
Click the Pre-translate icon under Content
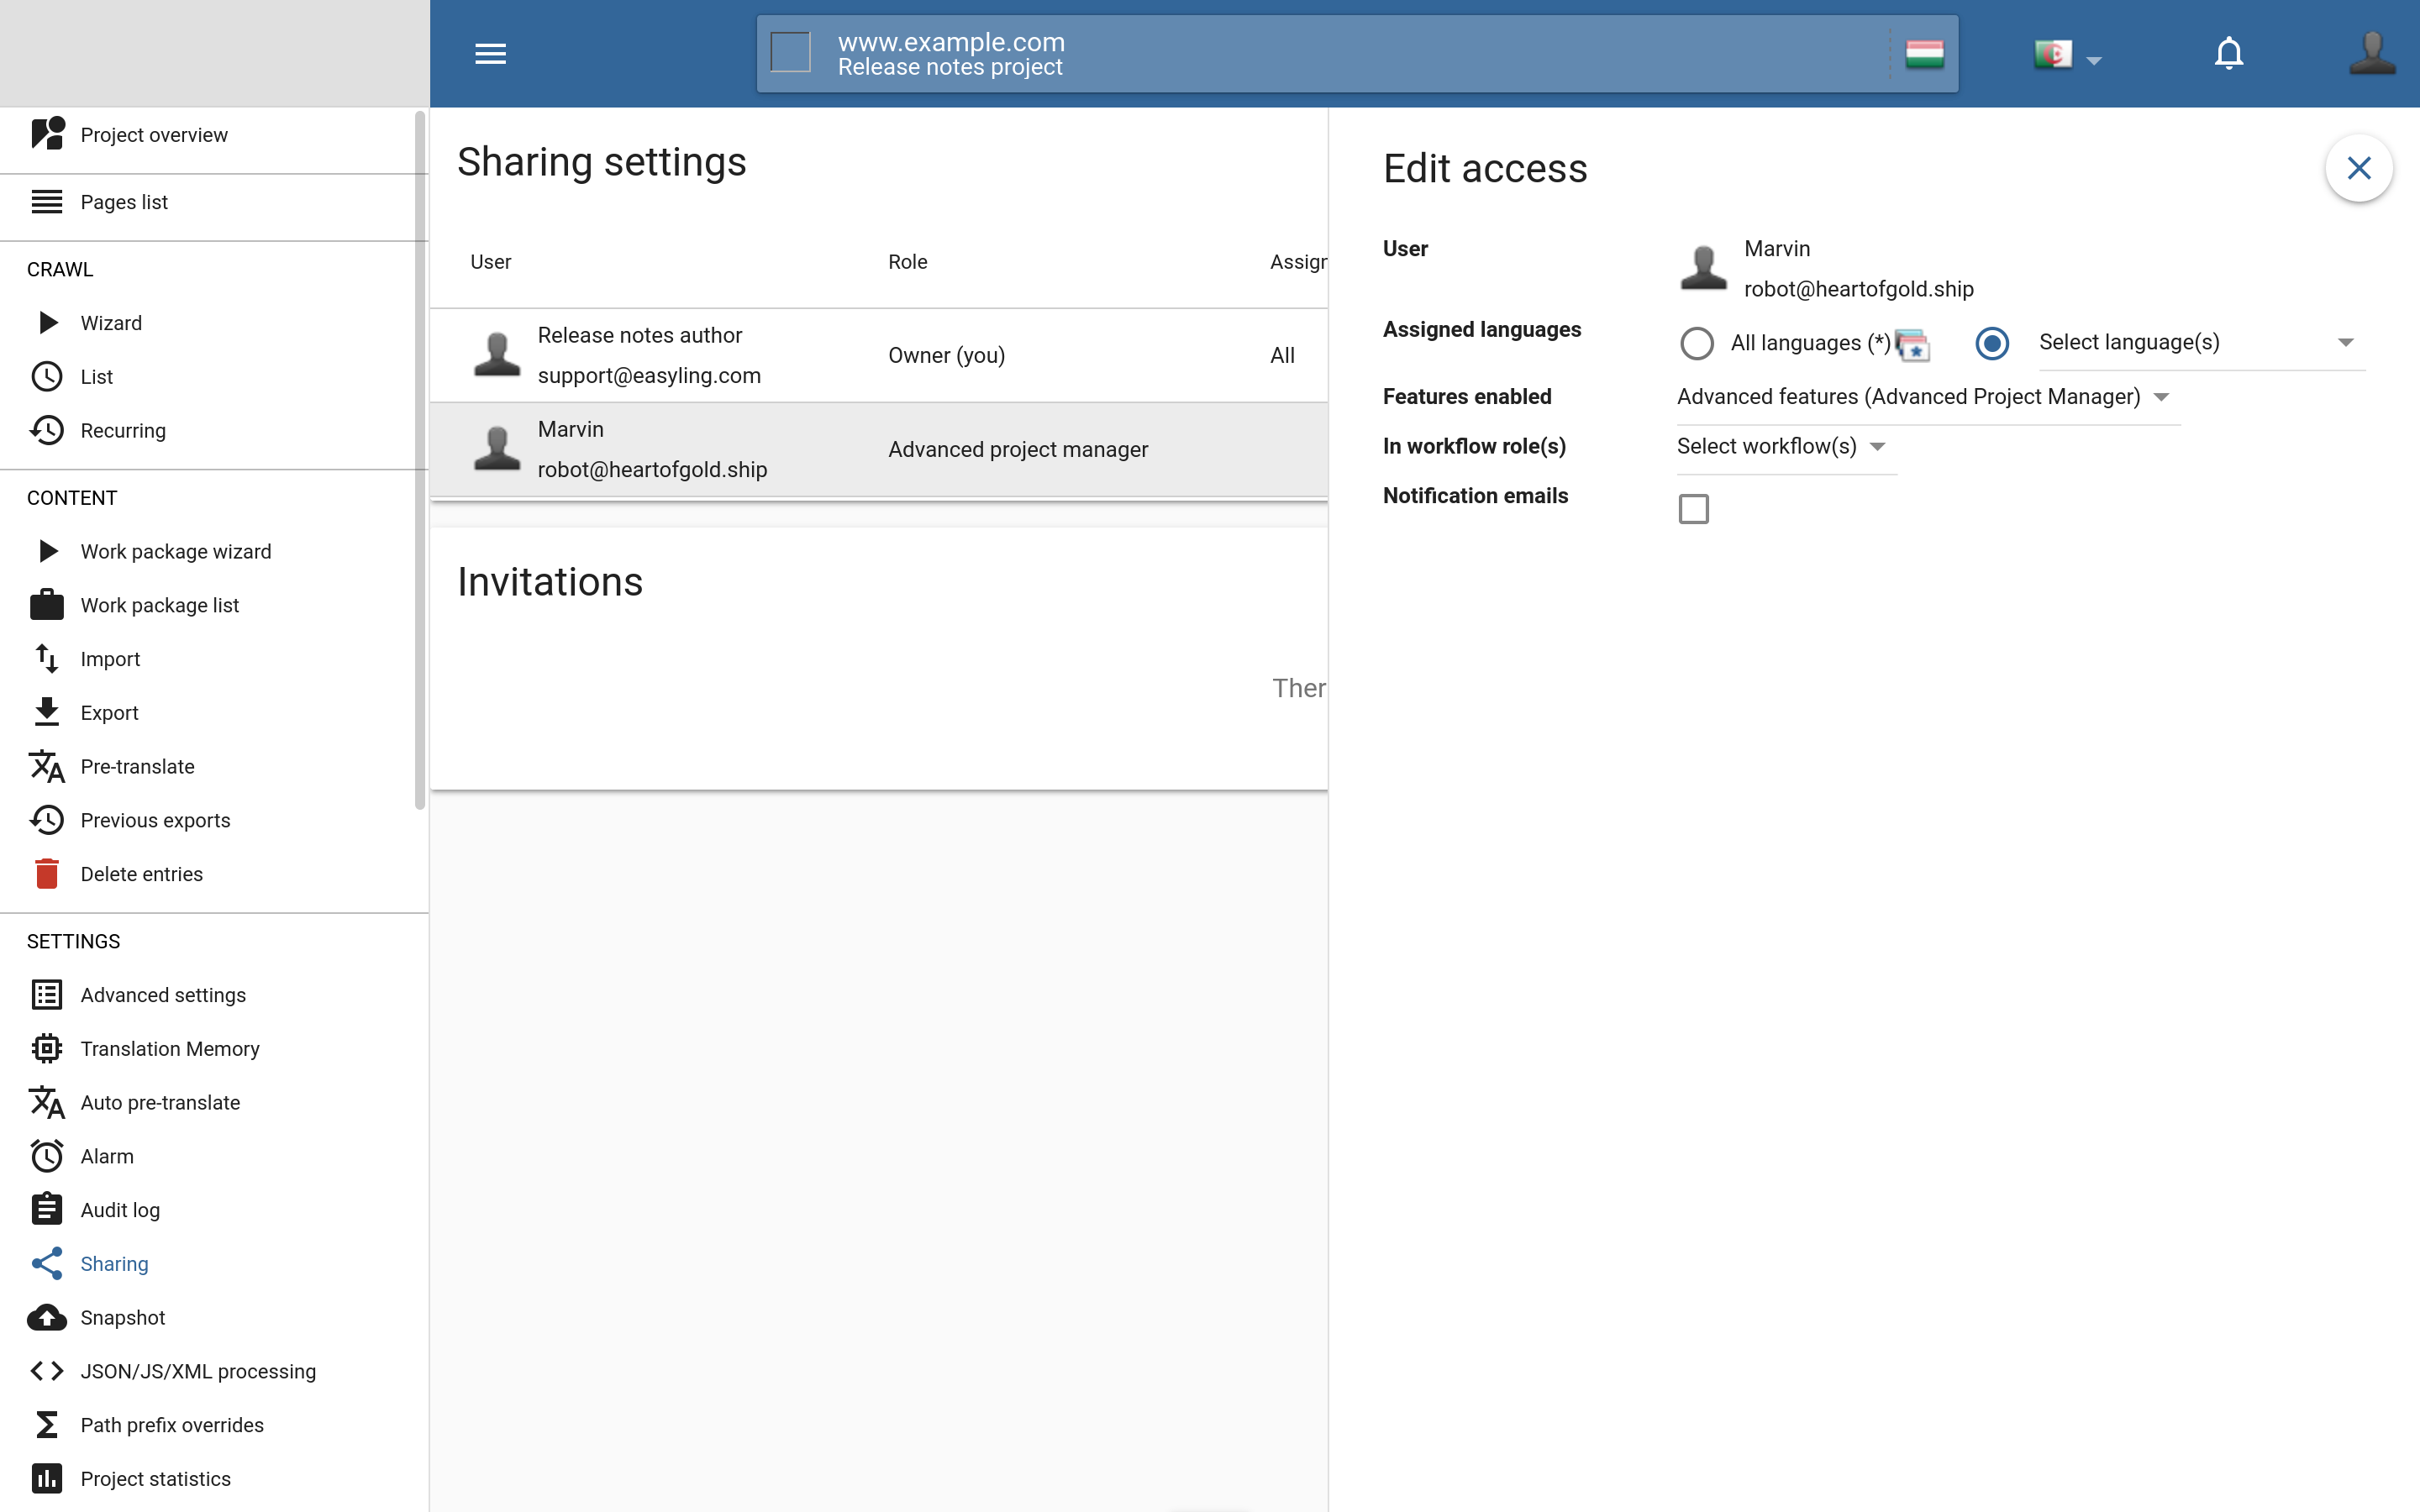point(47,766)
